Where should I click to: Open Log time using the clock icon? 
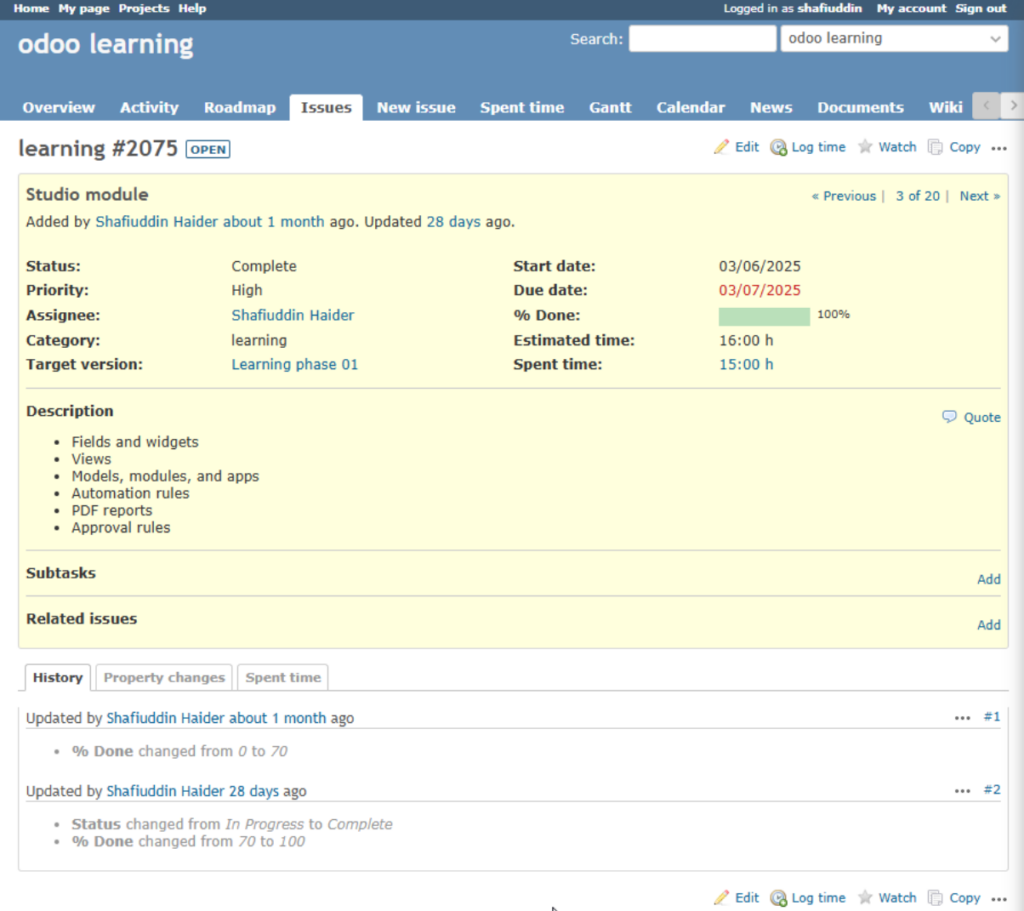(x=779, y=146)
